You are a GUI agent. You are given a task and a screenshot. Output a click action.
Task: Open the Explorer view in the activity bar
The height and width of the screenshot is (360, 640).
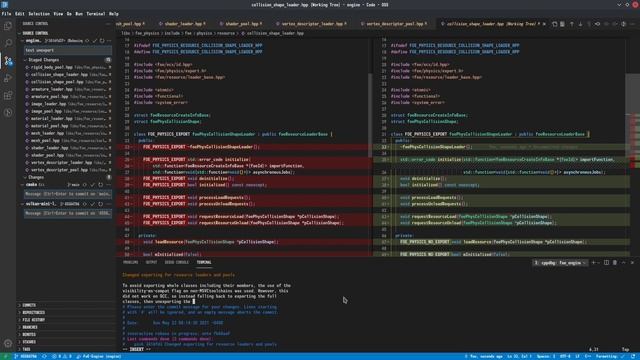coord(8,26)
